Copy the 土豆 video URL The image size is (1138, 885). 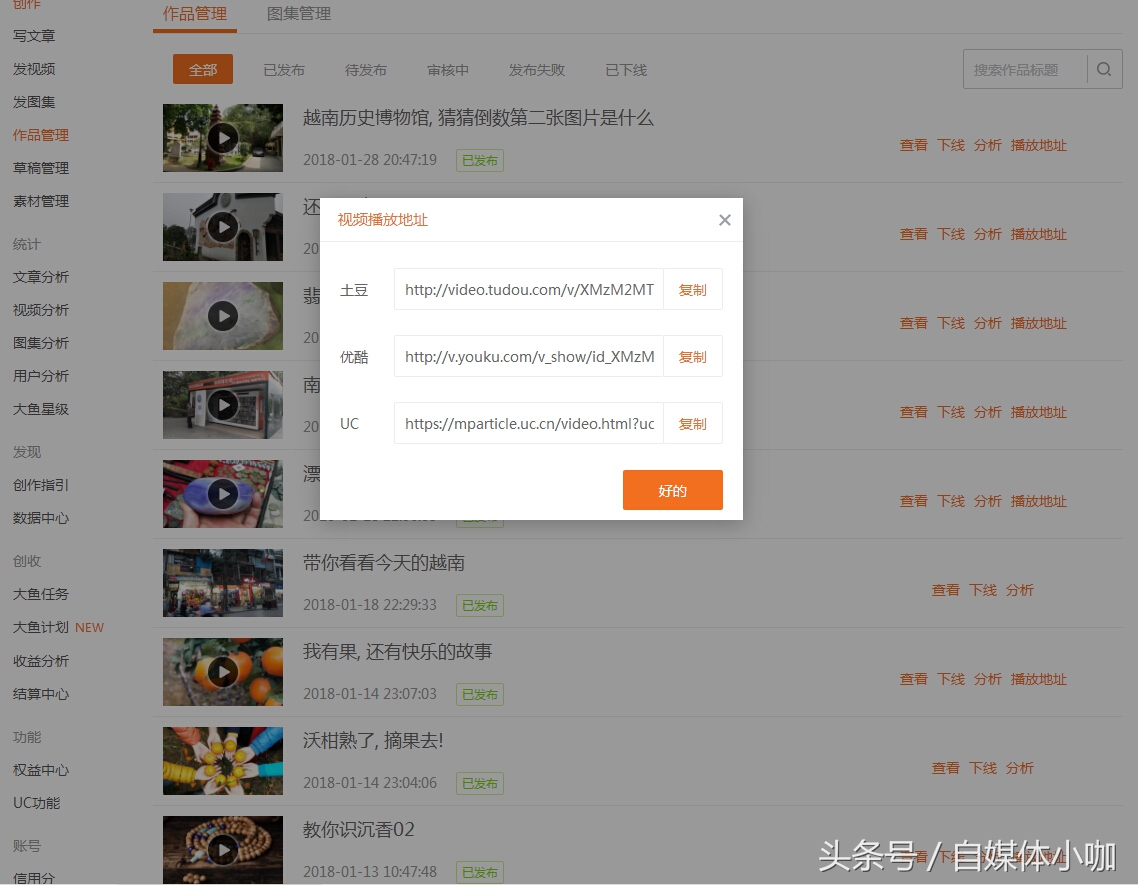coord(691,289)
